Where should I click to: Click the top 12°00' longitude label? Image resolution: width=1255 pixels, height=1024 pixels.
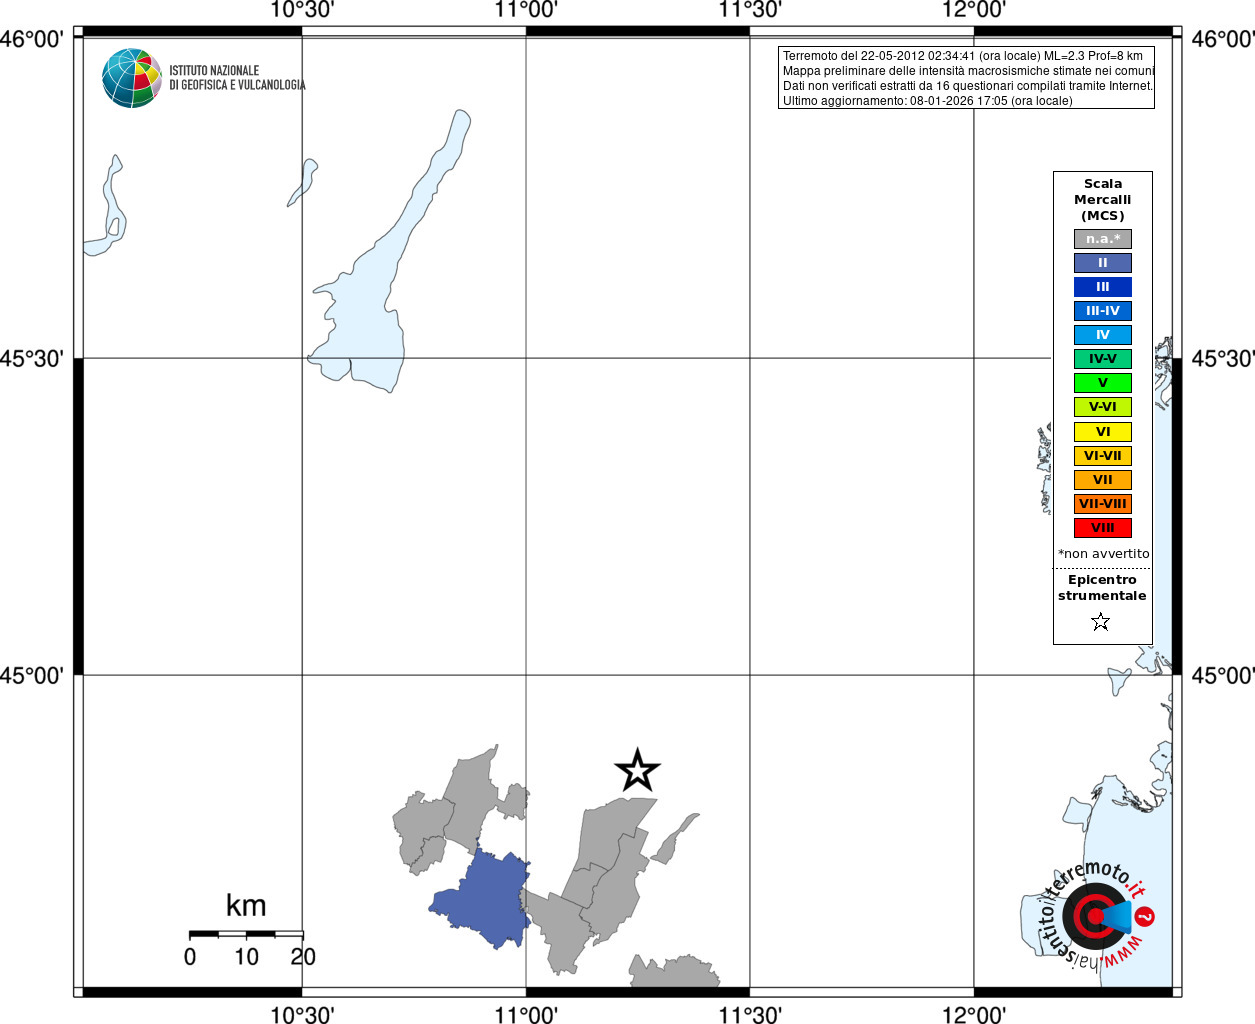pyautogui.click(x=974, y=10)
